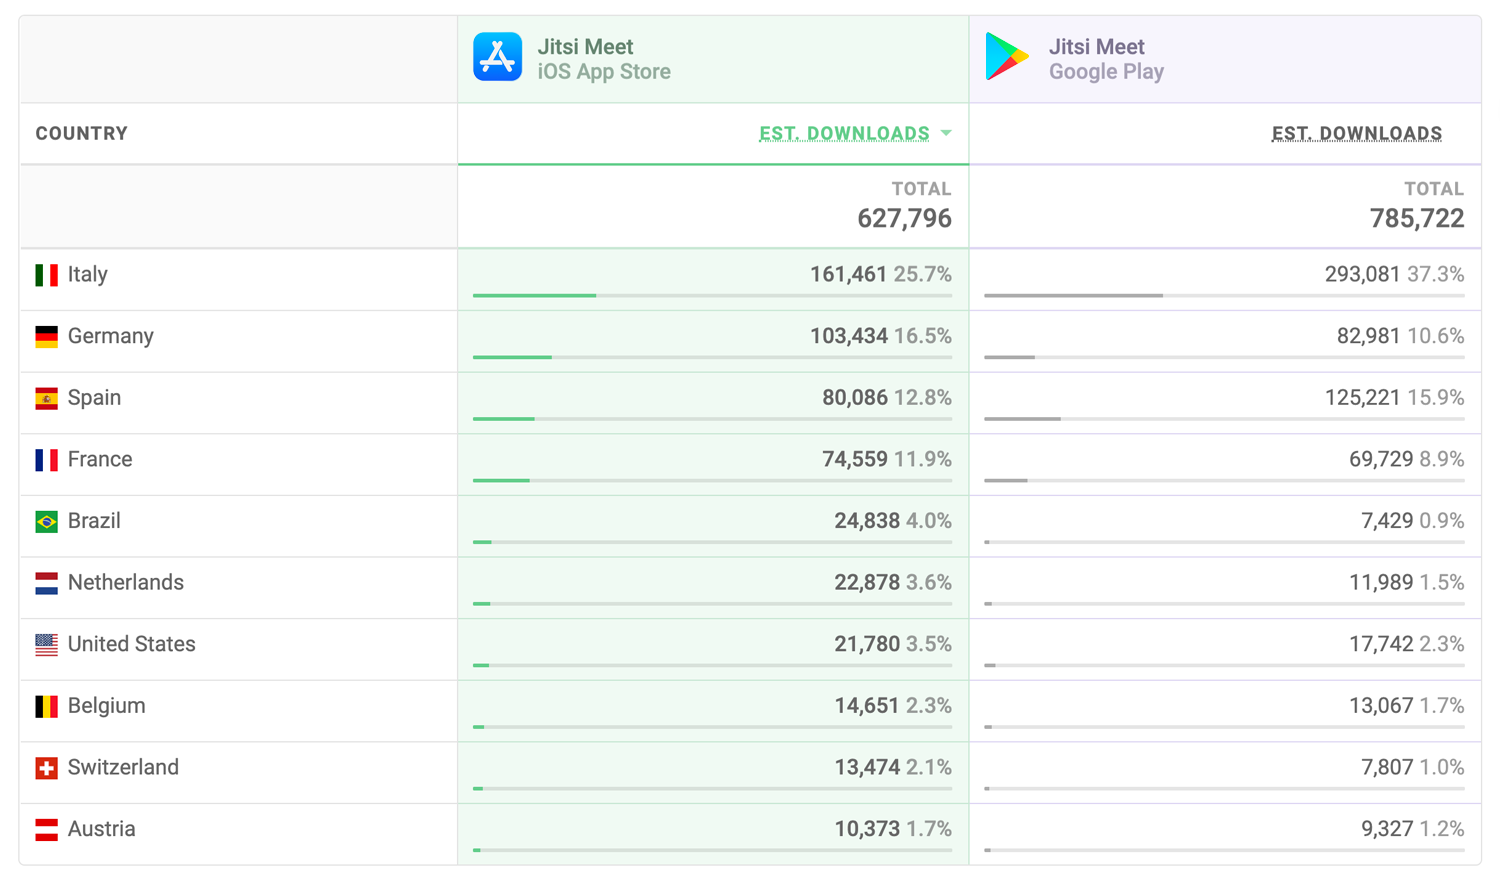Click Spain iOS value 80,086
Viewport: 1500px width, 879px height.
pyautogui.click(x=855, y=398)
